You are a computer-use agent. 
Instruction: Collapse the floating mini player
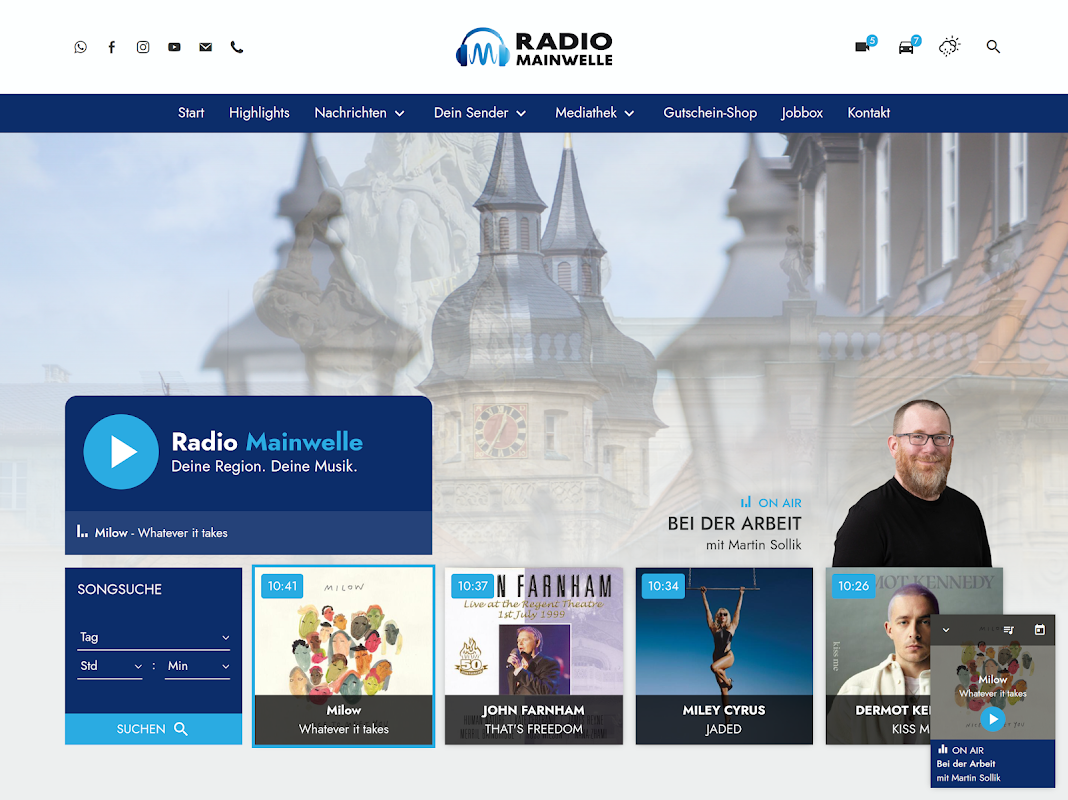coord(946,630)
